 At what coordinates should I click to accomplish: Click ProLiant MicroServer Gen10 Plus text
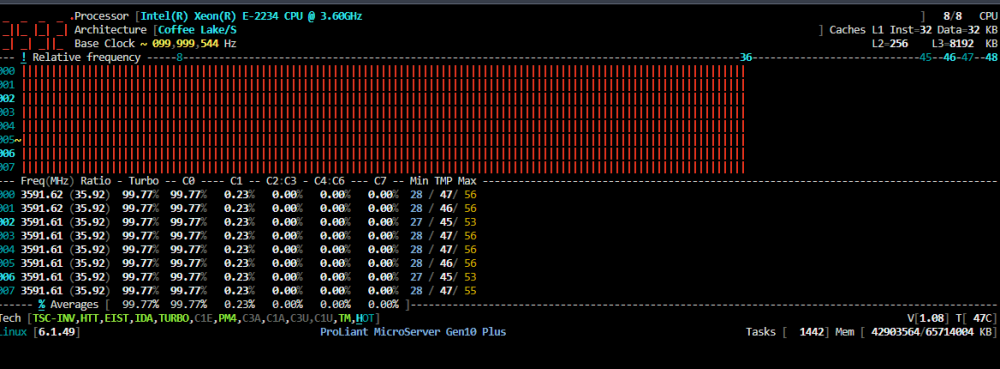click(x=413, y=332)
